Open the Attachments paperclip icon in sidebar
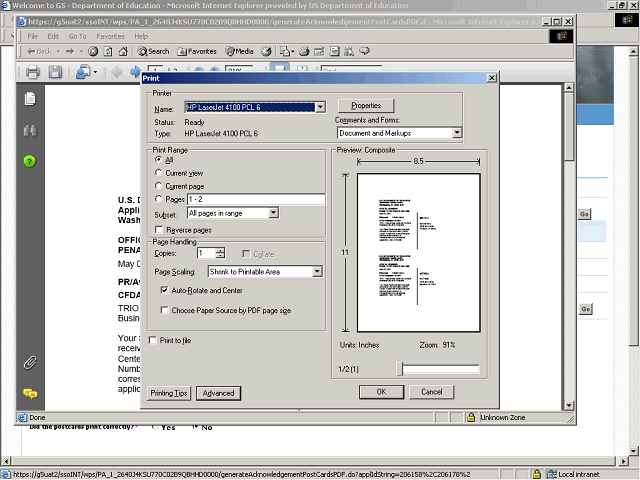 (30, 362)
